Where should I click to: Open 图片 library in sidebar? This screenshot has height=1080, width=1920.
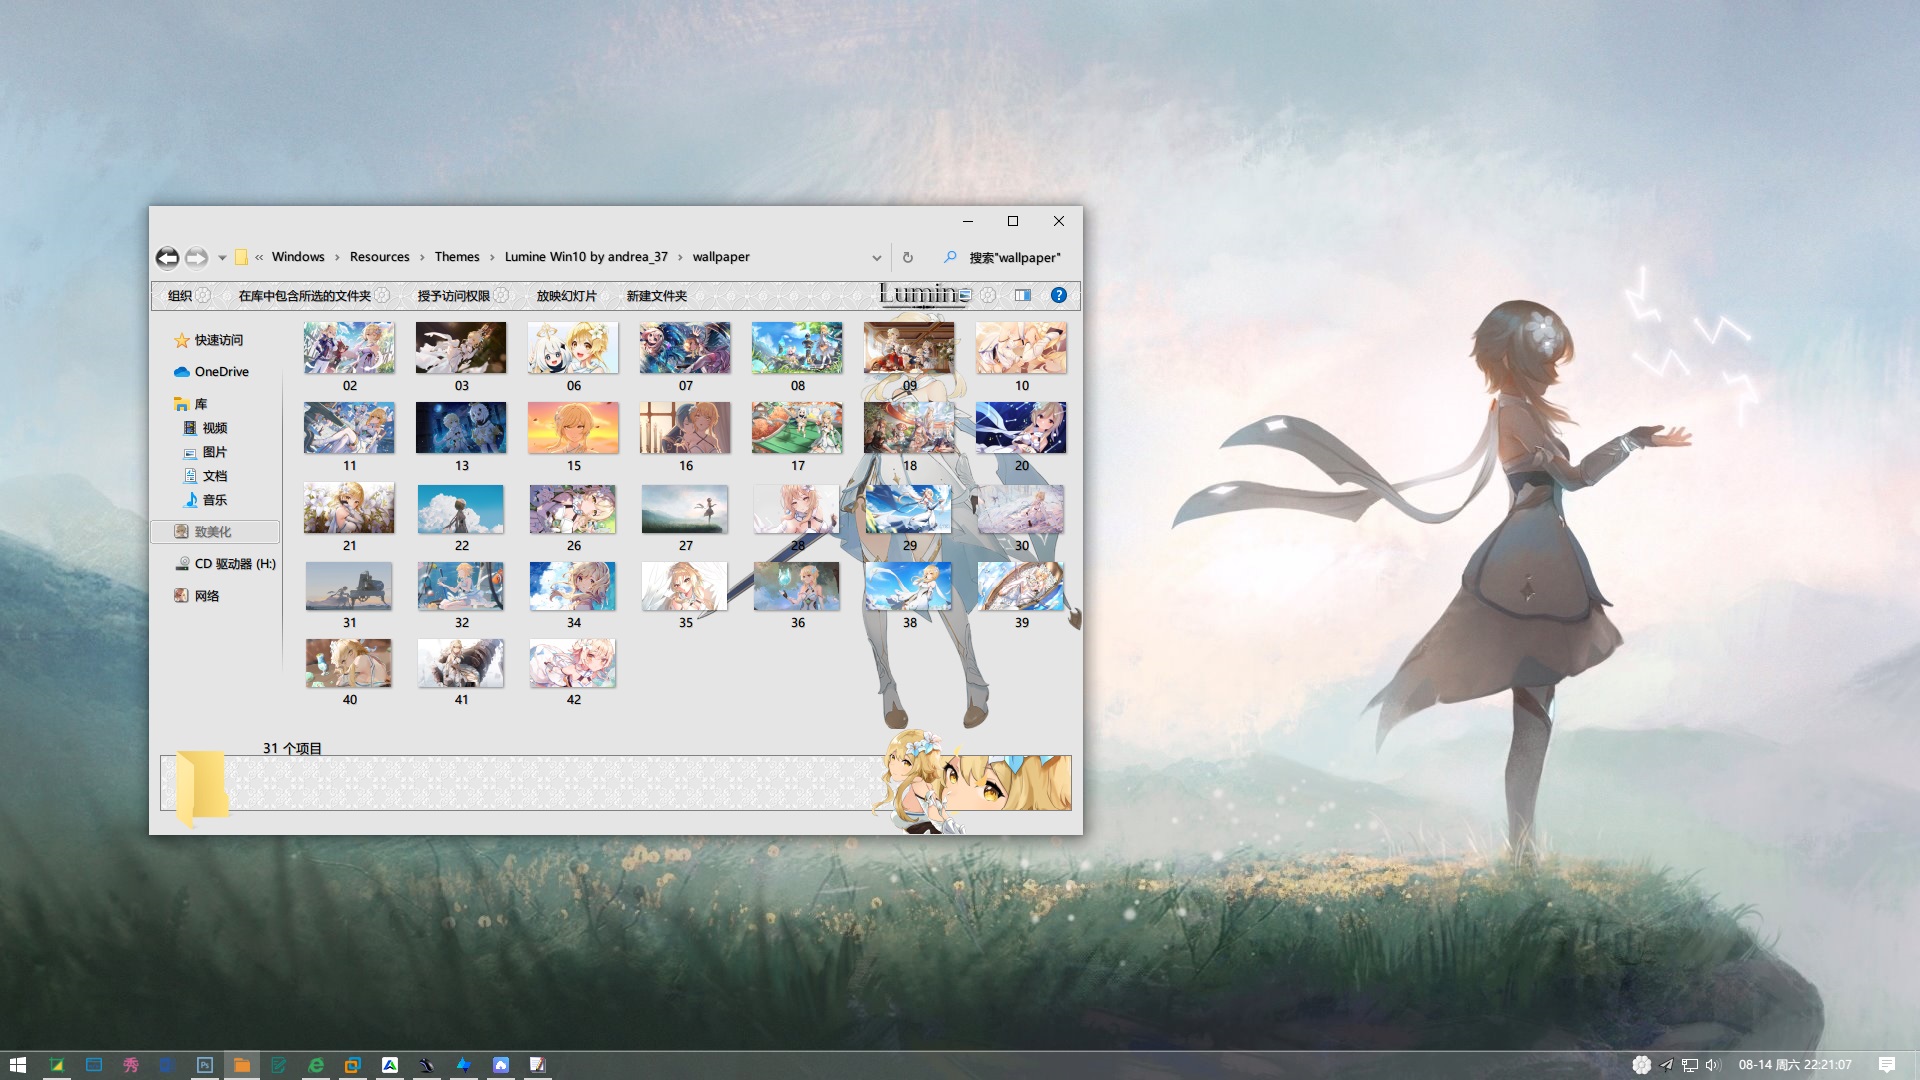click(x=205, y=452)
